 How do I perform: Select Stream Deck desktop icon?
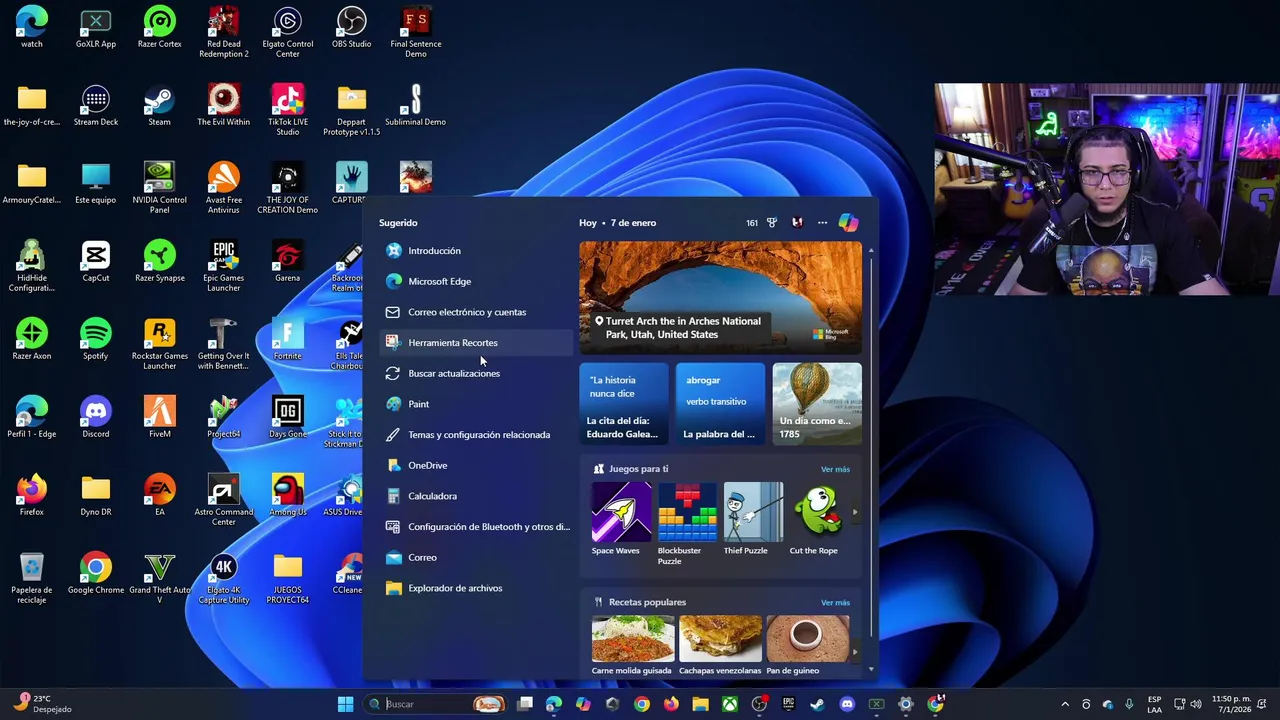coord(95,106)
